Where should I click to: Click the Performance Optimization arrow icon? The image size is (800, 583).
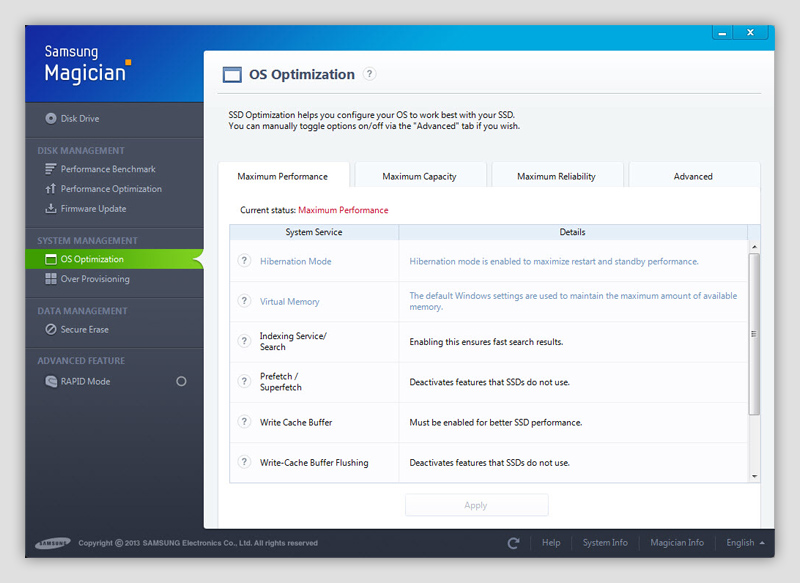tap(51, 189)
